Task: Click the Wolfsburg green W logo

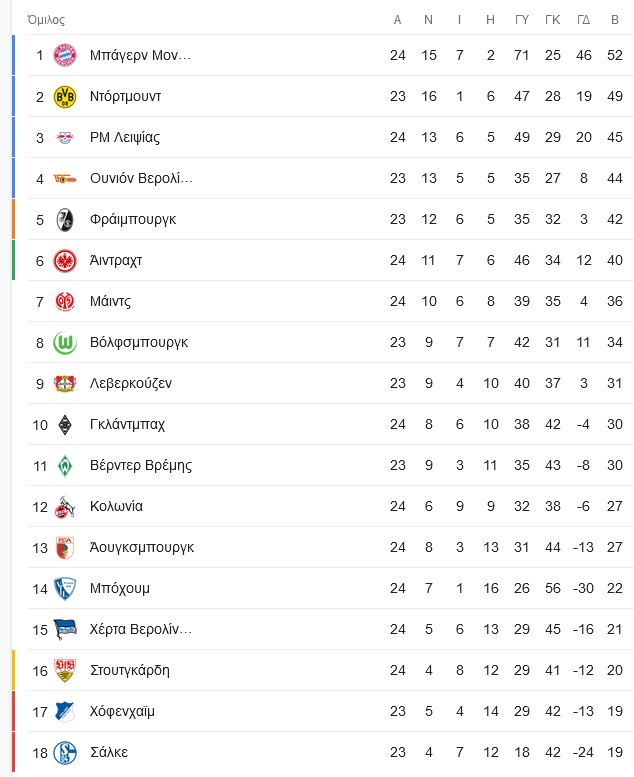Action: click(x=65, y=342)
